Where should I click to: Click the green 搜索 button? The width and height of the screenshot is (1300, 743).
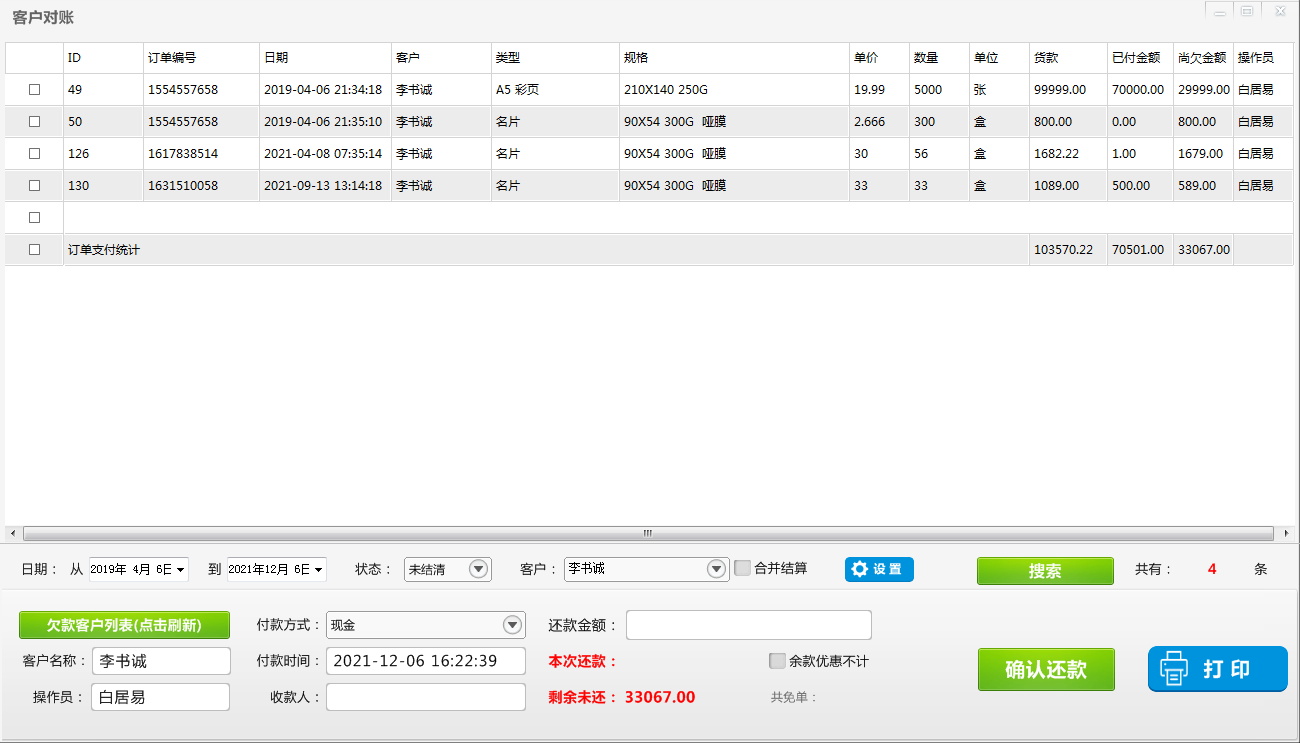1044,571
